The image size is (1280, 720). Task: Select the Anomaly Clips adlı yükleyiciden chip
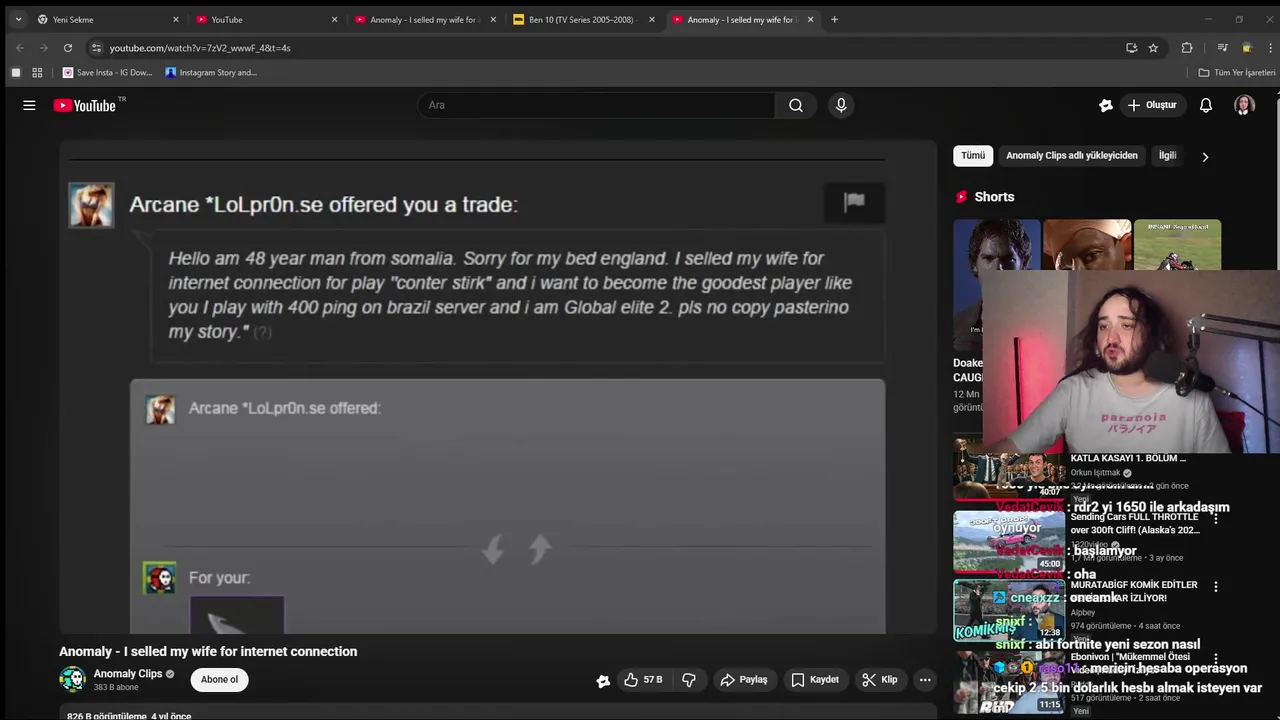click(1072, 156)
